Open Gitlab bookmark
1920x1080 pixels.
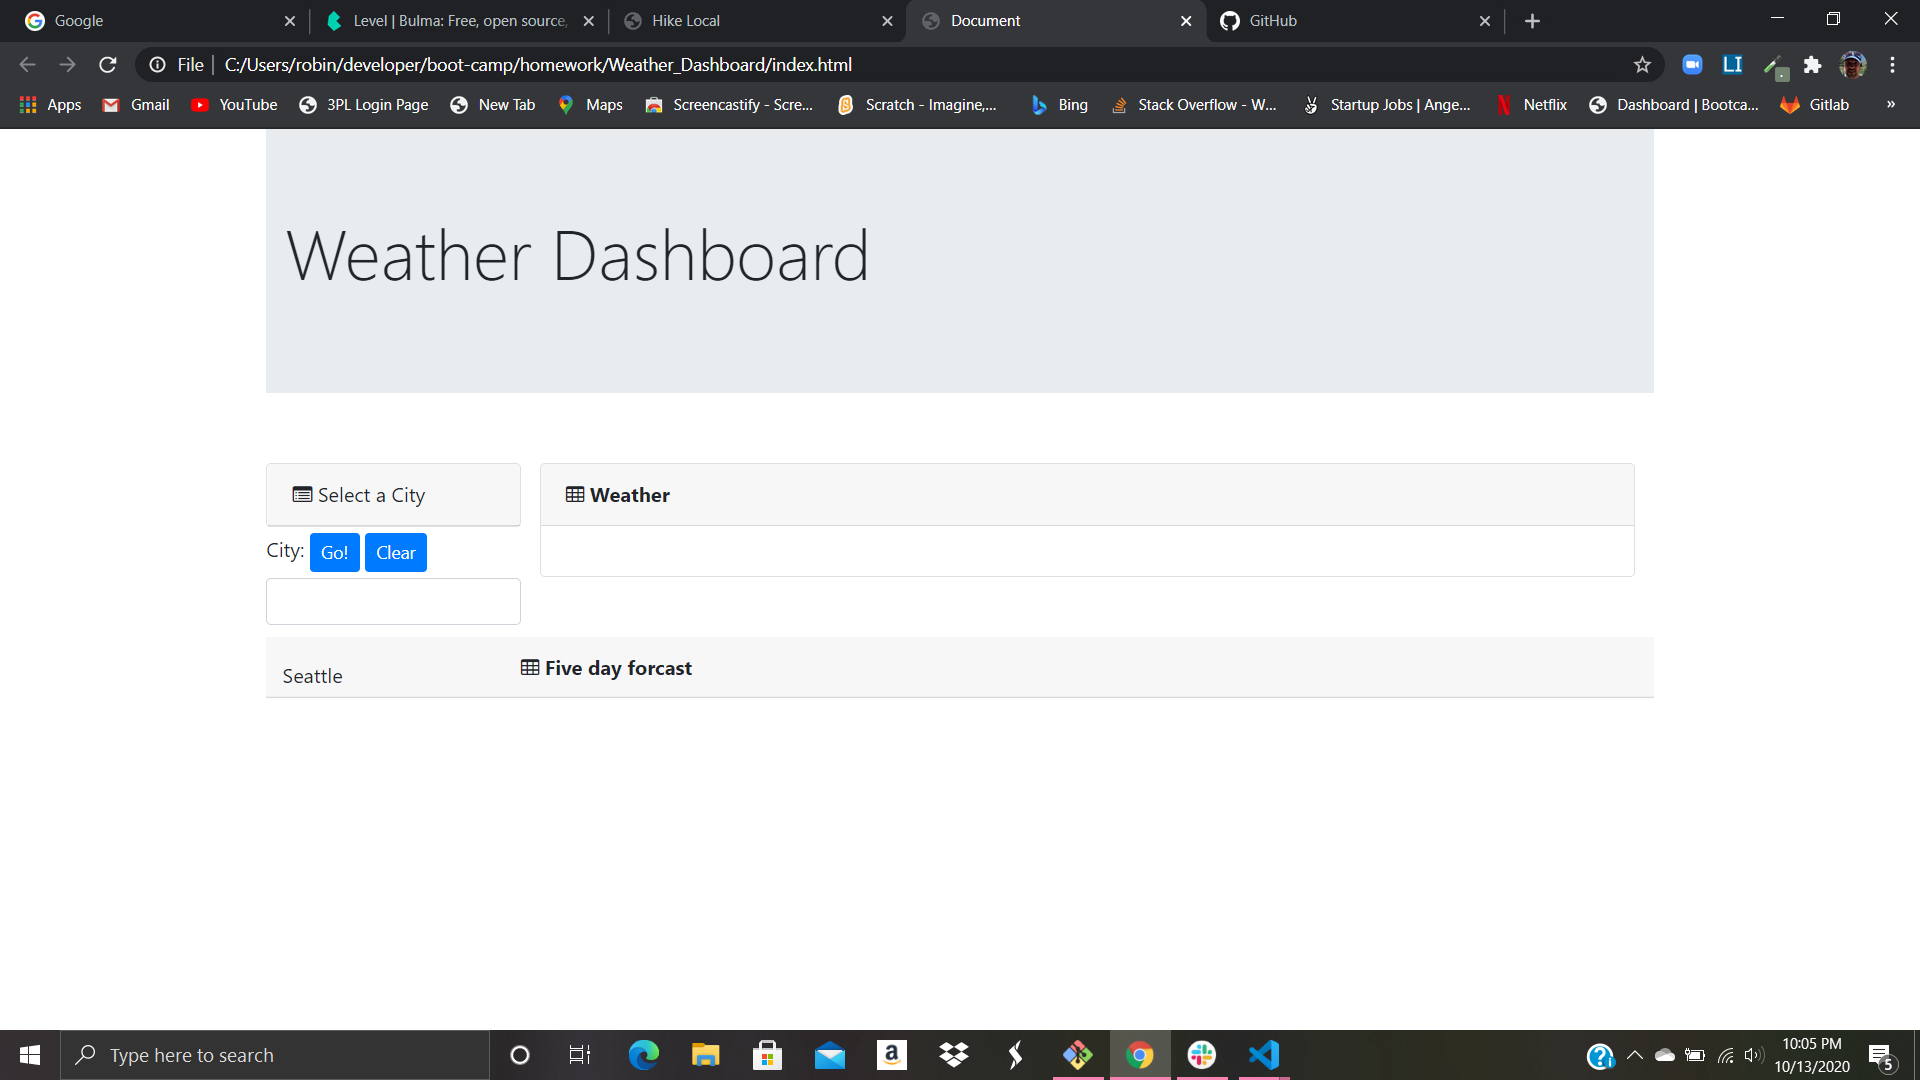coord(1815,105)
